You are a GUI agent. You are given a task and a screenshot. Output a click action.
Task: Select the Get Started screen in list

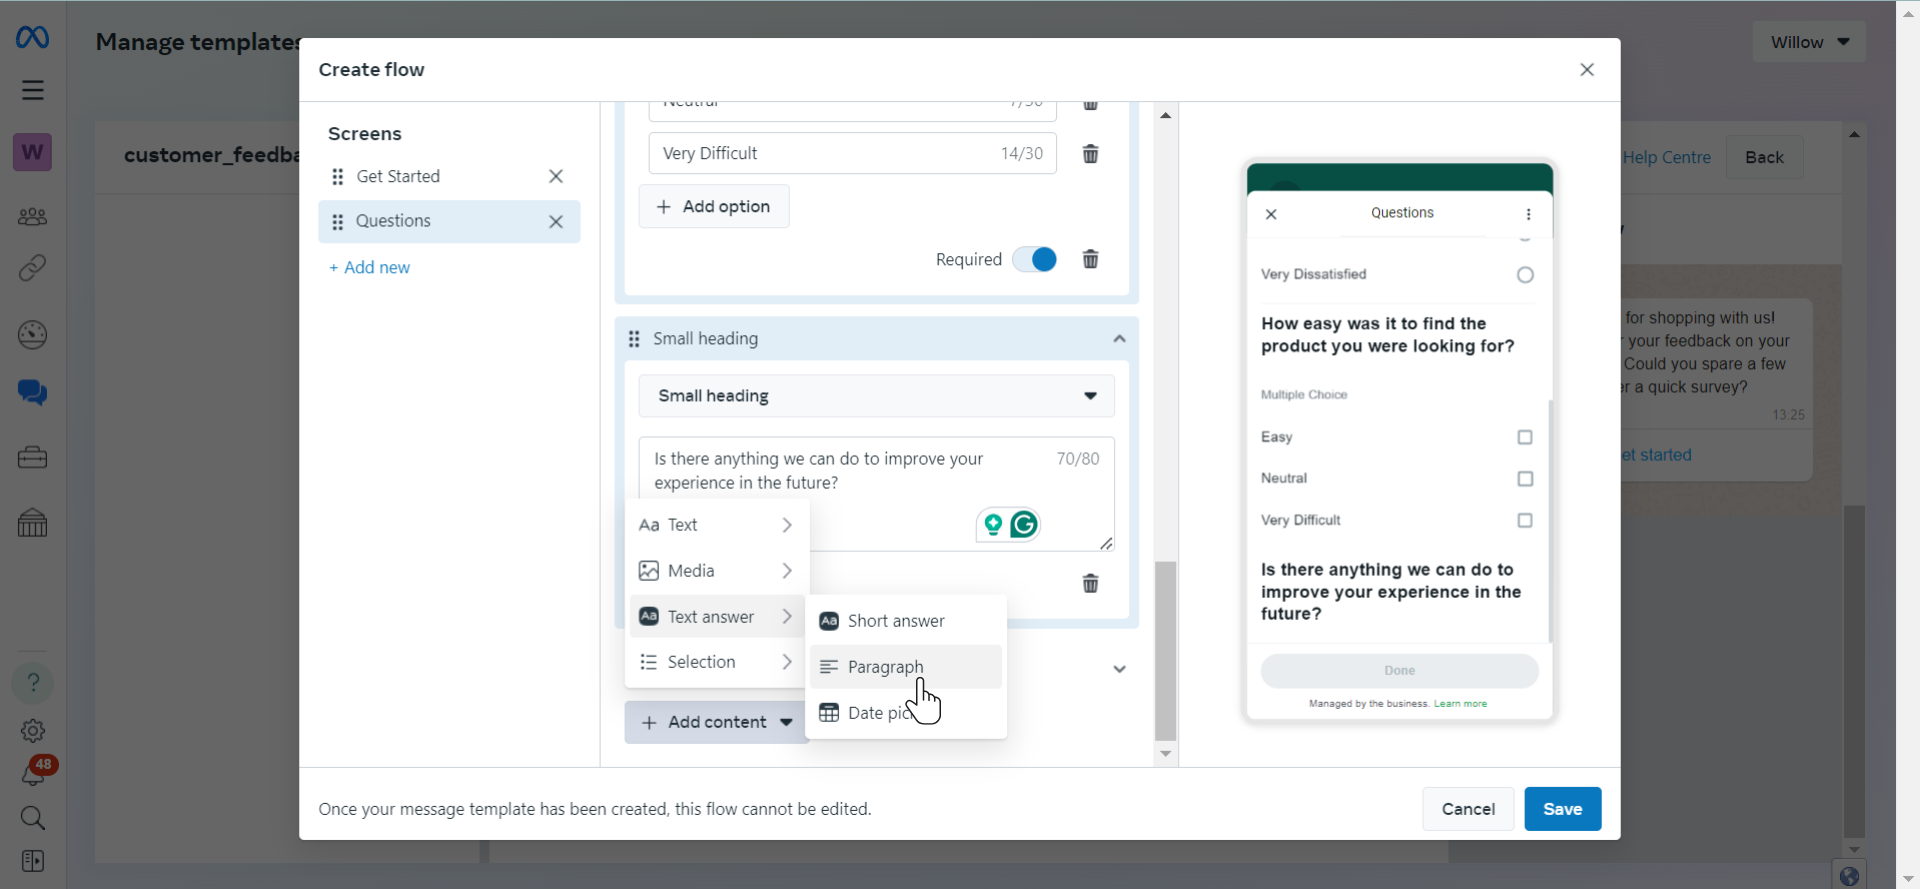[449, 176]
